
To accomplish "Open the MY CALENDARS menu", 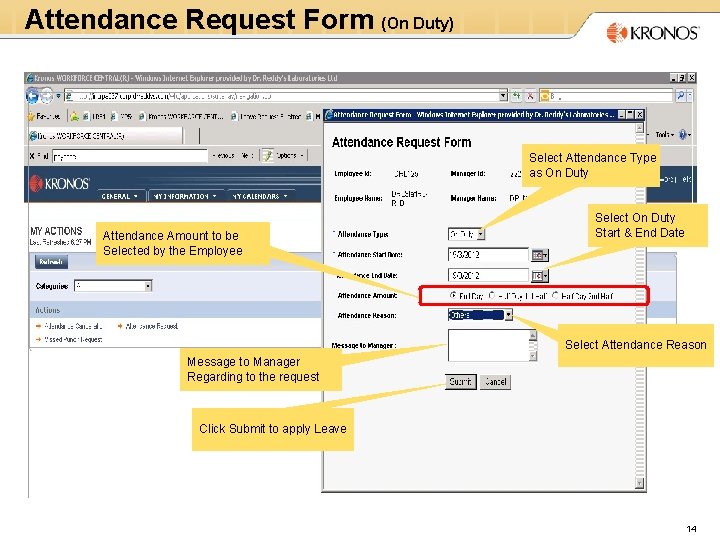I will pos(260,196).
